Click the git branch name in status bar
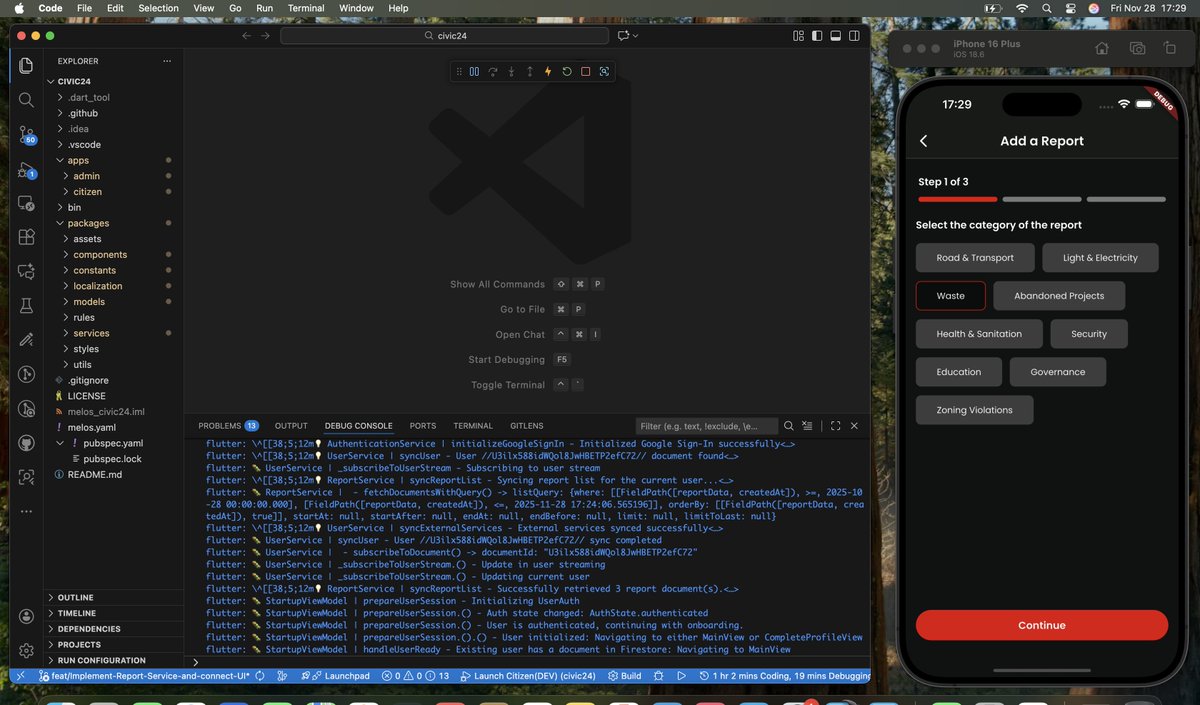The image size is (1200, 705). click(x=145, y=676)
